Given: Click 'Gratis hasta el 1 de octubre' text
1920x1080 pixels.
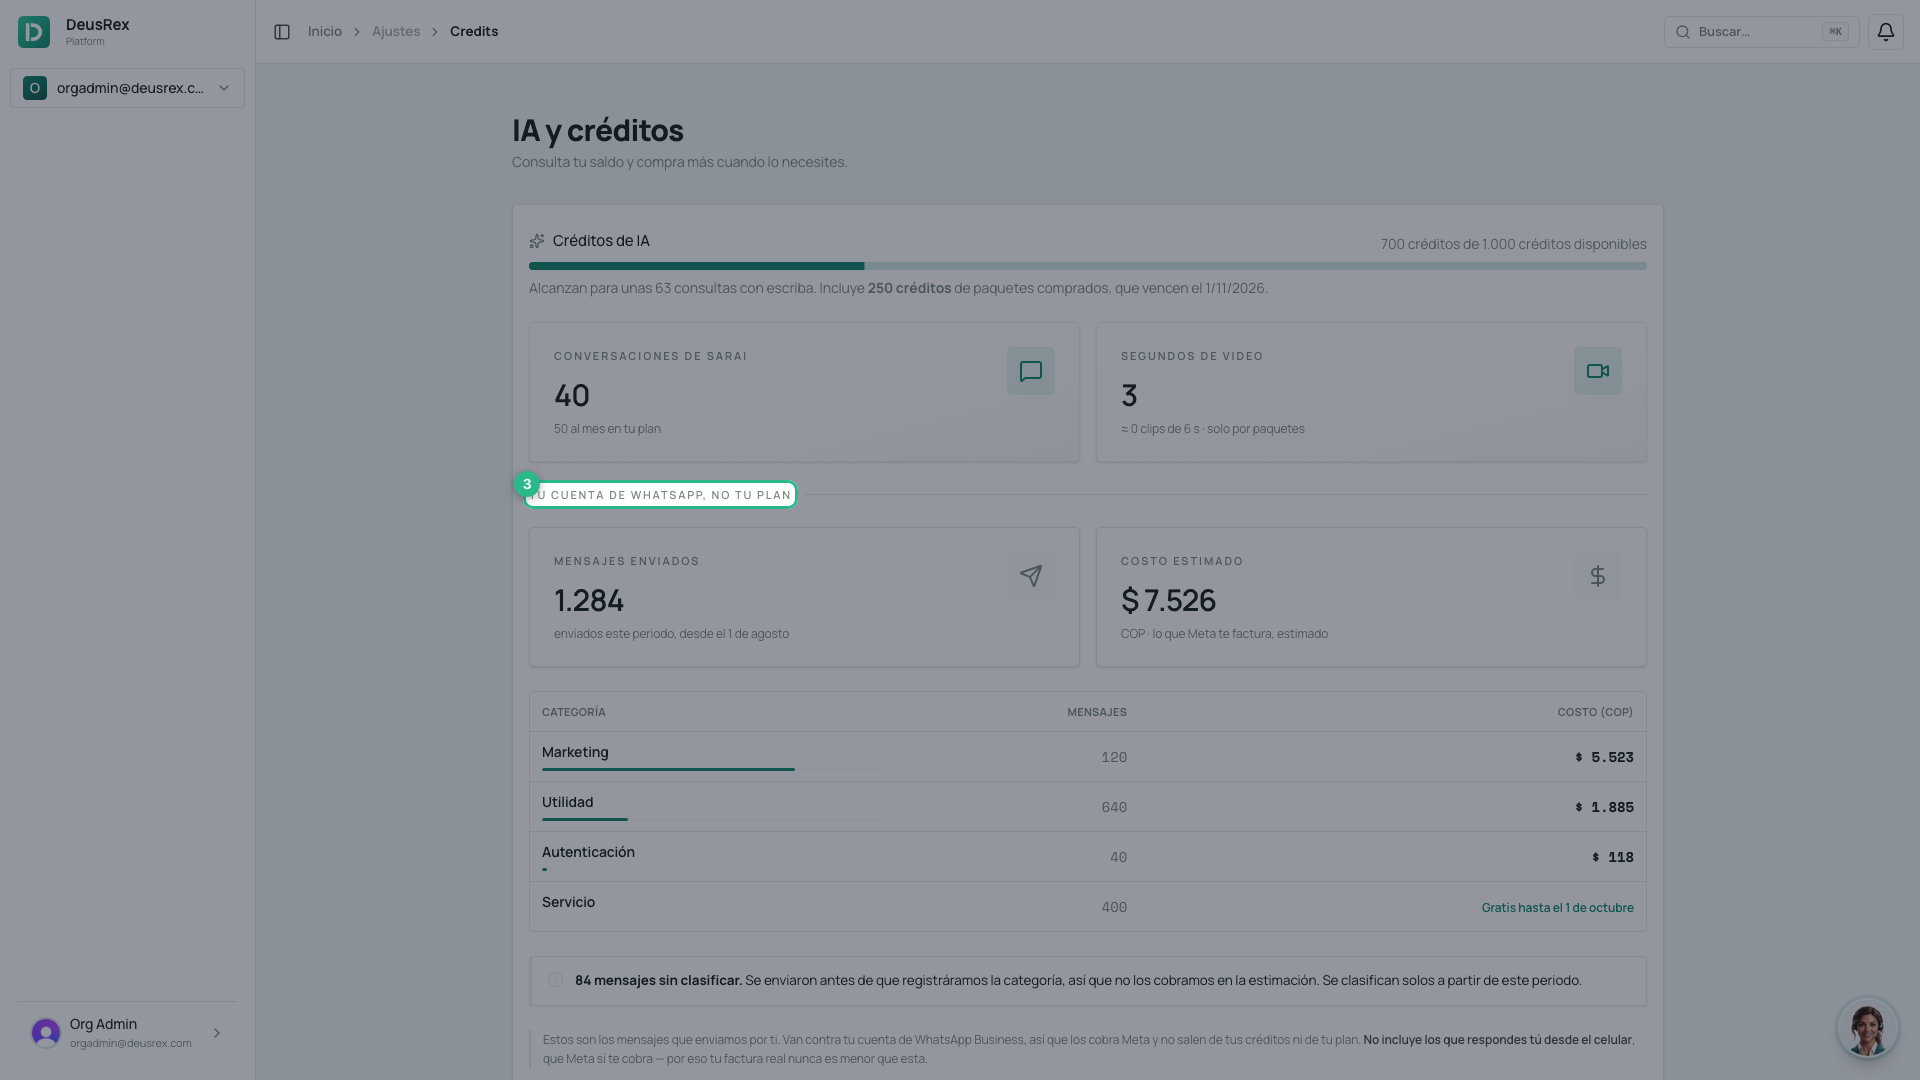Looking at the screenshot, I should tap(1557, 908).
